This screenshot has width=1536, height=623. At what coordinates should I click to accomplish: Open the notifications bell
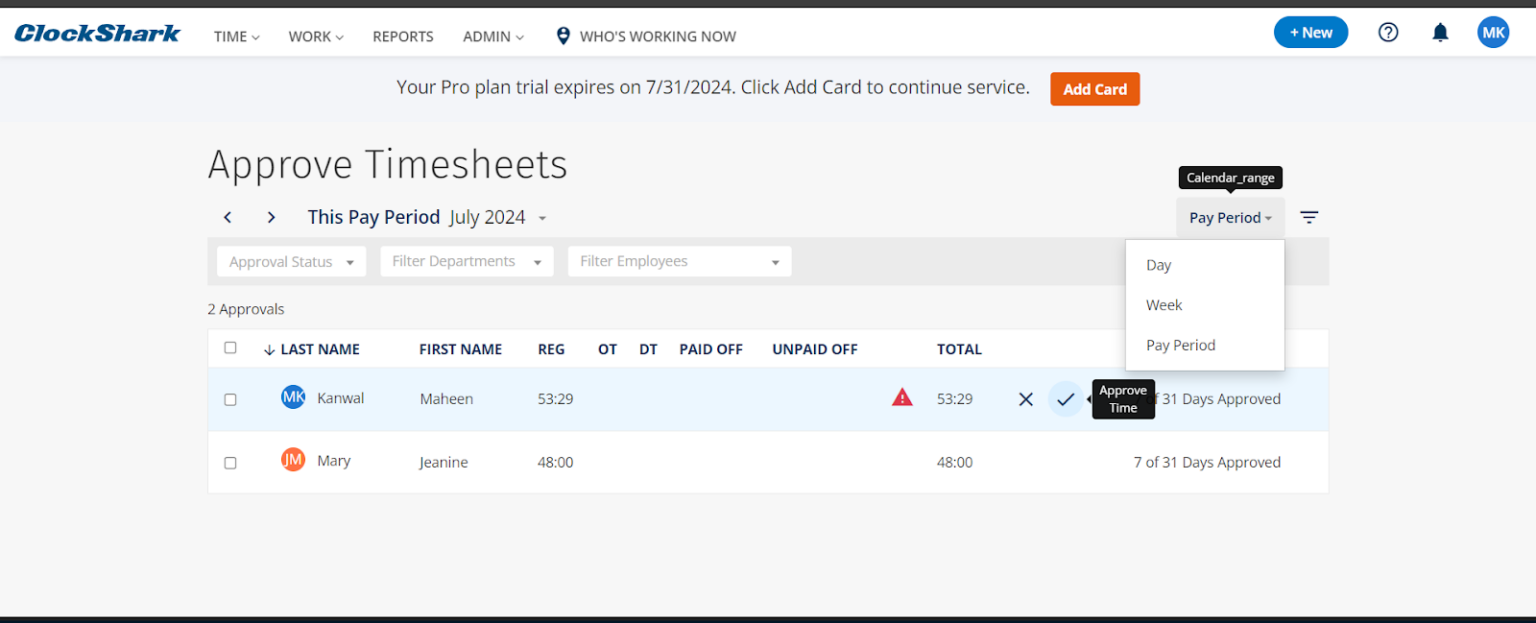click(1440, 32)
